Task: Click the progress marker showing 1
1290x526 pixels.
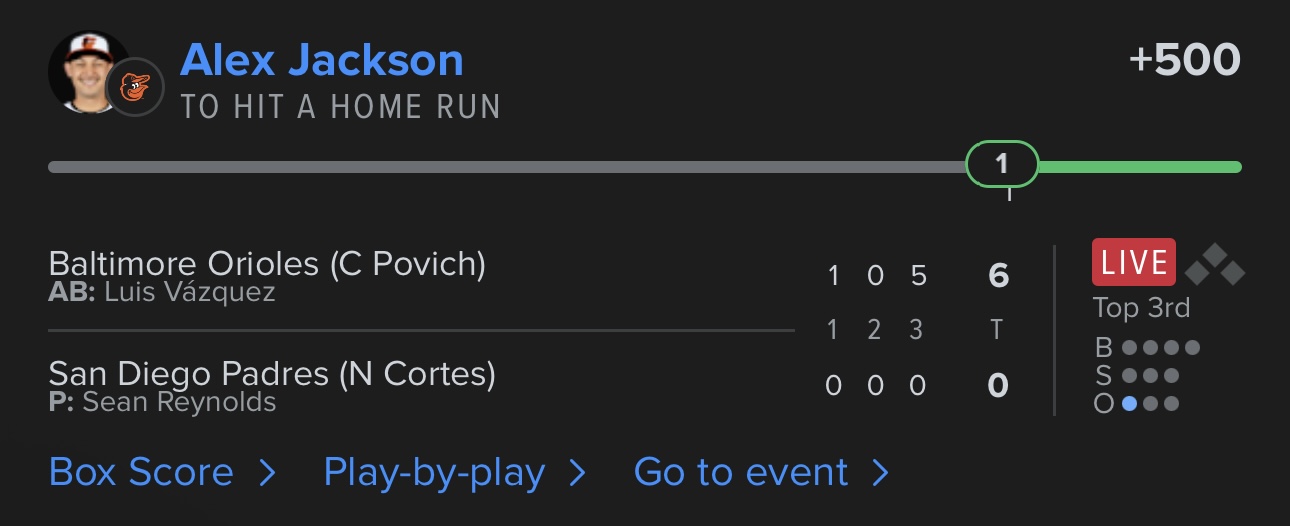Action: (1002, 164)
